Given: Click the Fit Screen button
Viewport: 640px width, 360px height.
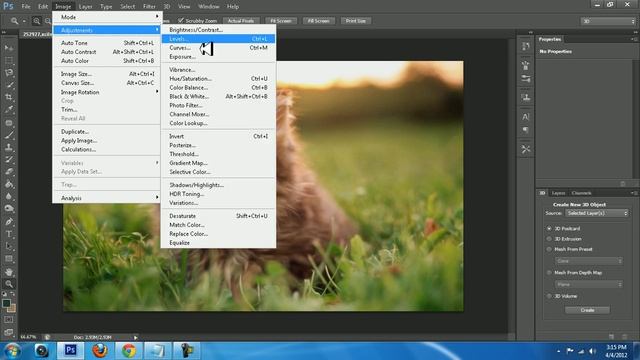Looking at the screenshot, I should (281, 21).
